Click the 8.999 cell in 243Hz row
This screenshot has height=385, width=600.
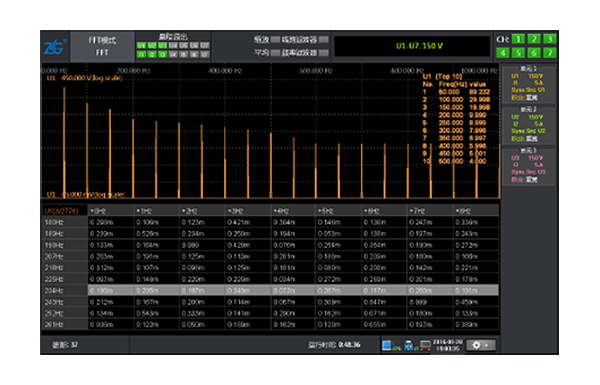point(430,302)
